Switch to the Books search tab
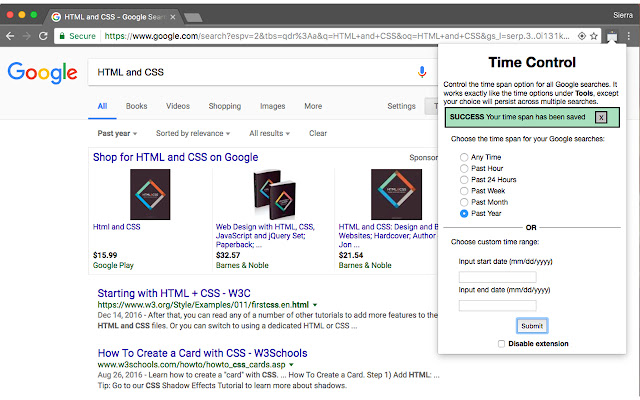This screenshot has height=400, width=640. (136, 106)
